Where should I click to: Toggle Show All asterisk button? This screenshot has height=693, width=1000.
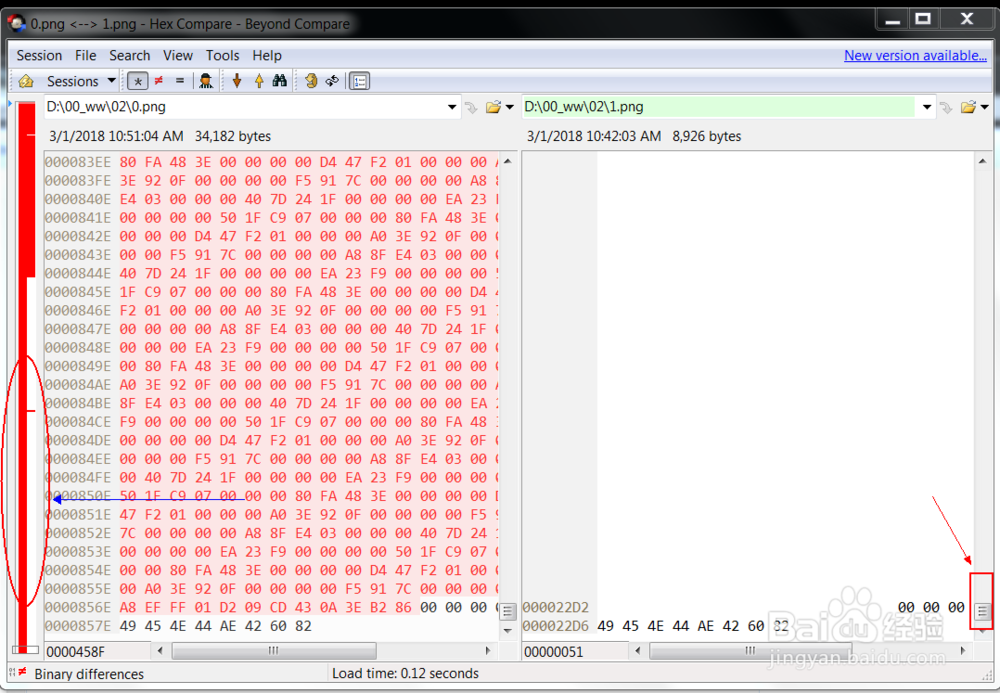click(138, 81)
